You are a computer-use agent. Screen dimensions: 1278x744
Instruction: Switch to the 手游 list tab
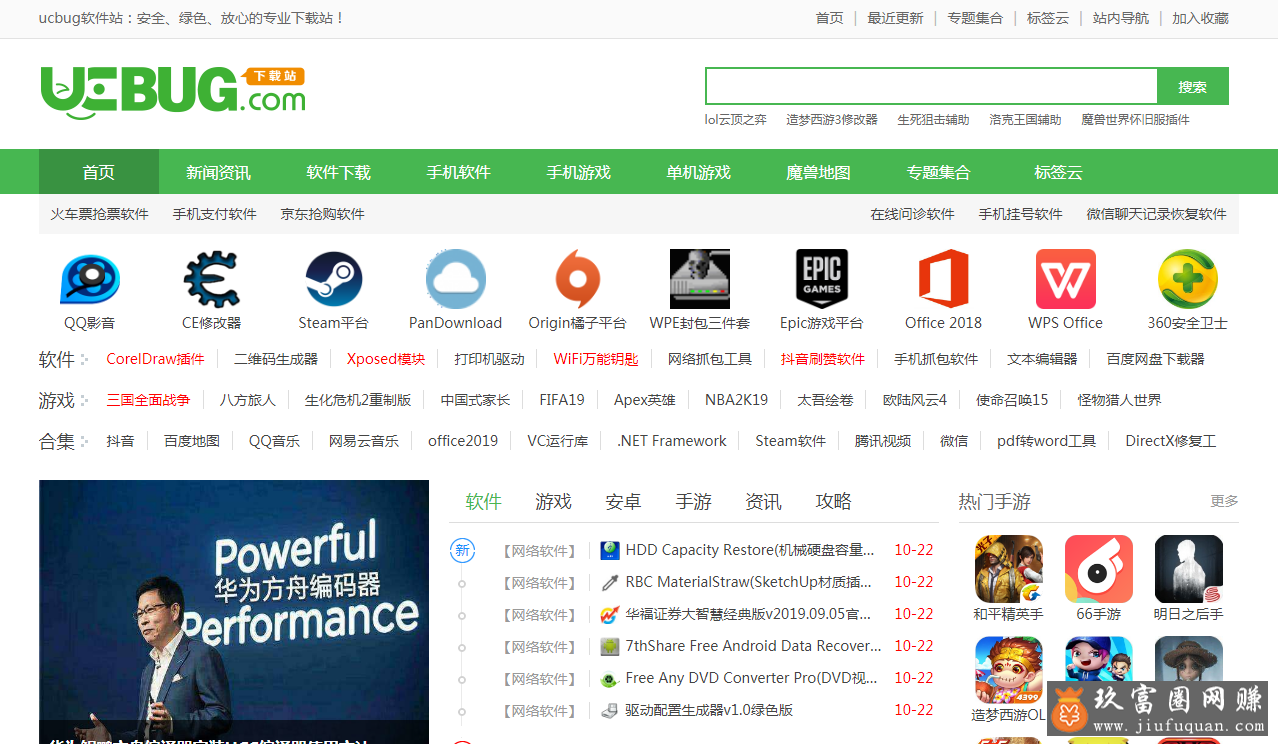pyautogui.click(x=694, y=502)
